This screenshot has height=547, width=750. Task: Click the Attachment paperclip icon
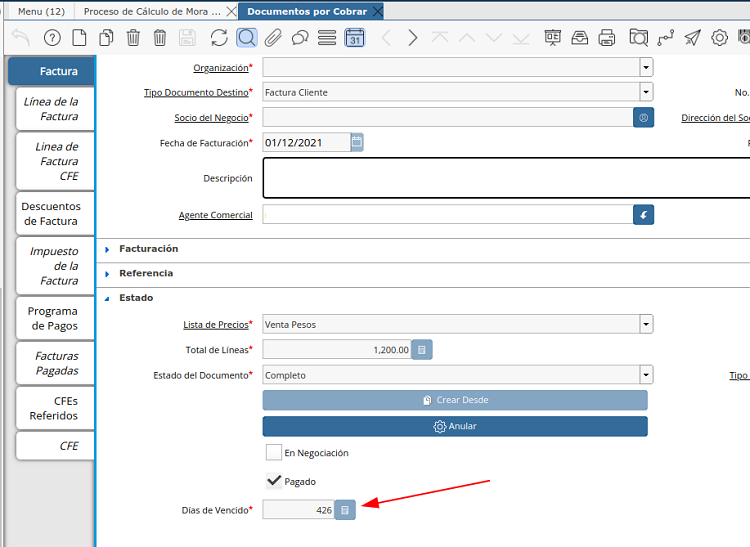[273, 38]
